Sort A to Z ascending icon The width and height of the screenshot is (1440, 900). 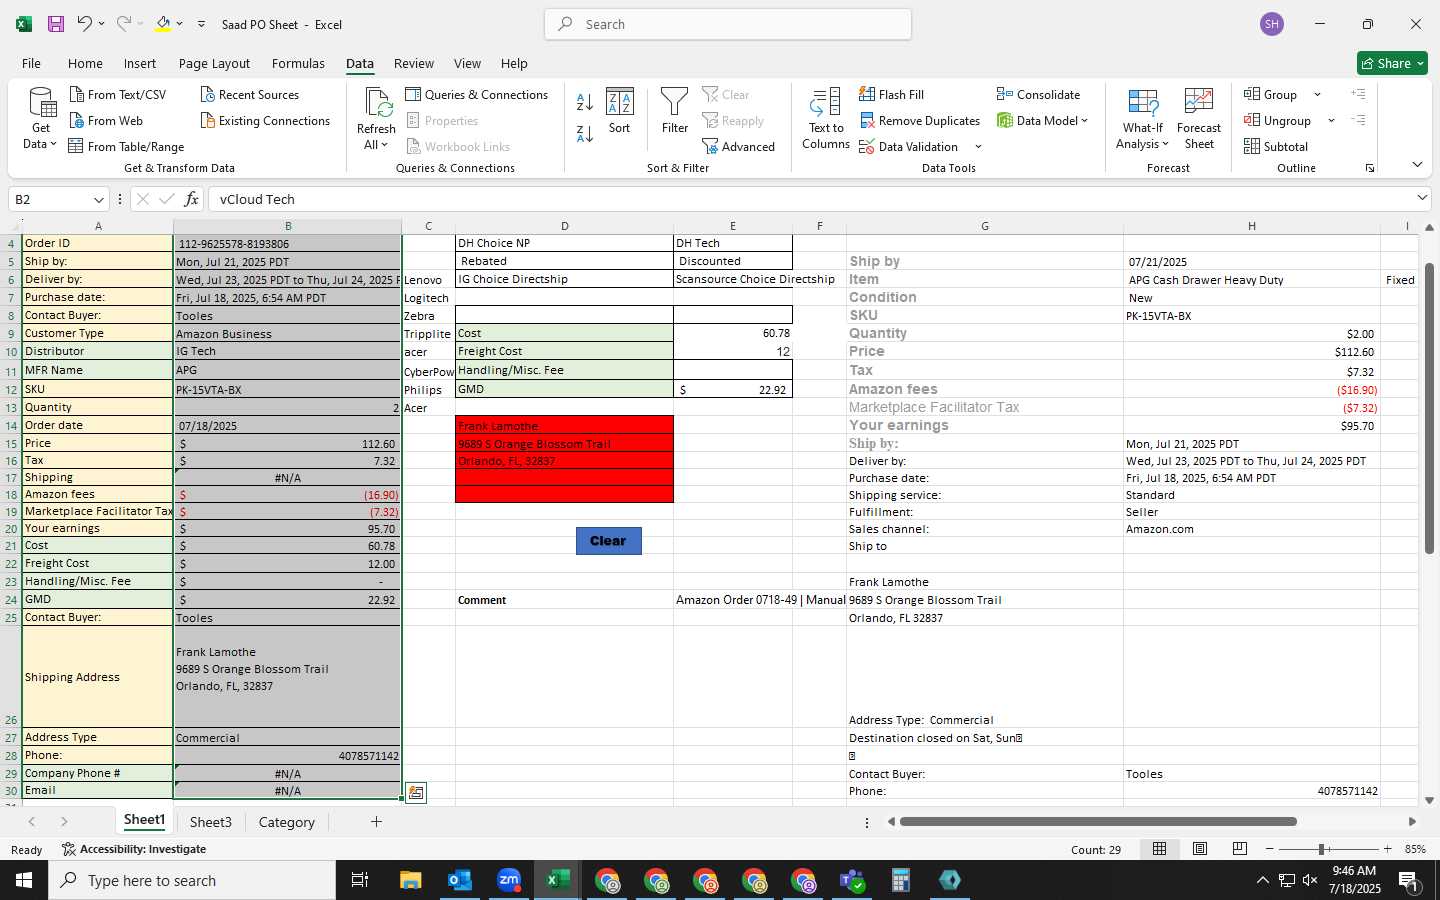pos(585,101)
